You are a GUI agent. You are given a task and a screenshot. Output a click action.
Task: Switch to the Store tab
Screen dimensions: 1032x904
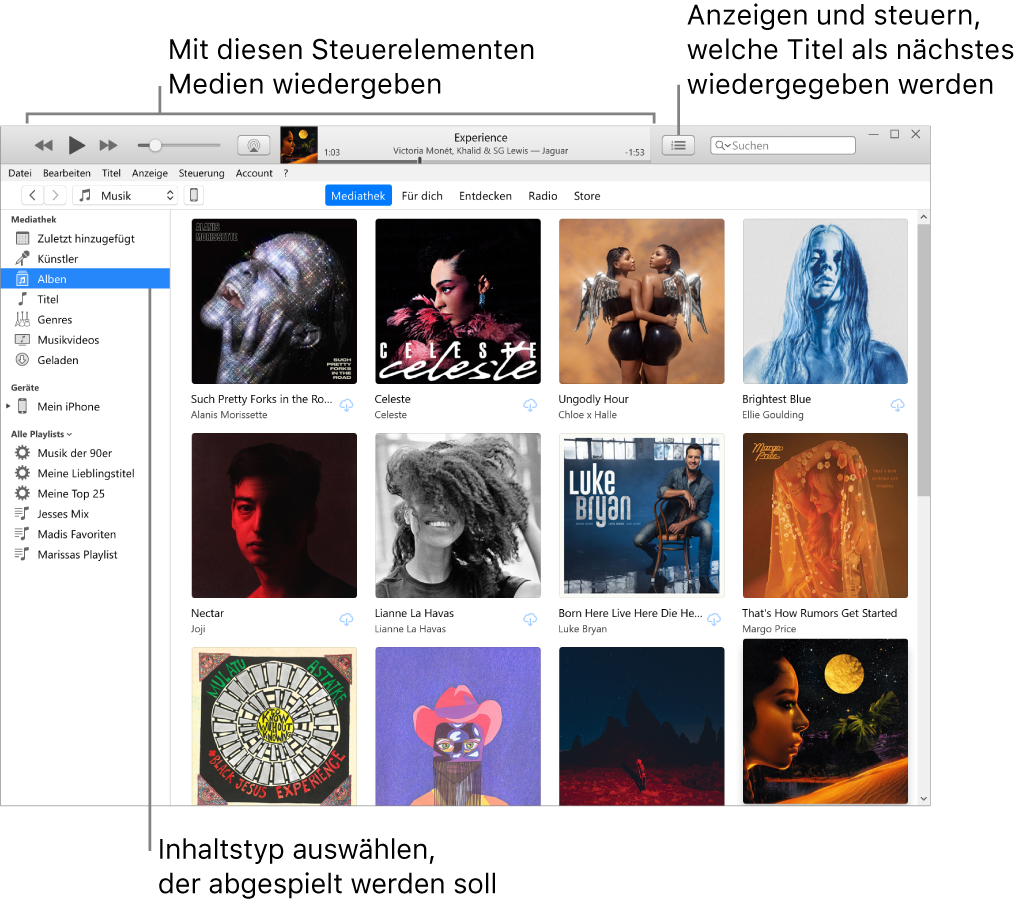[586, 195]
